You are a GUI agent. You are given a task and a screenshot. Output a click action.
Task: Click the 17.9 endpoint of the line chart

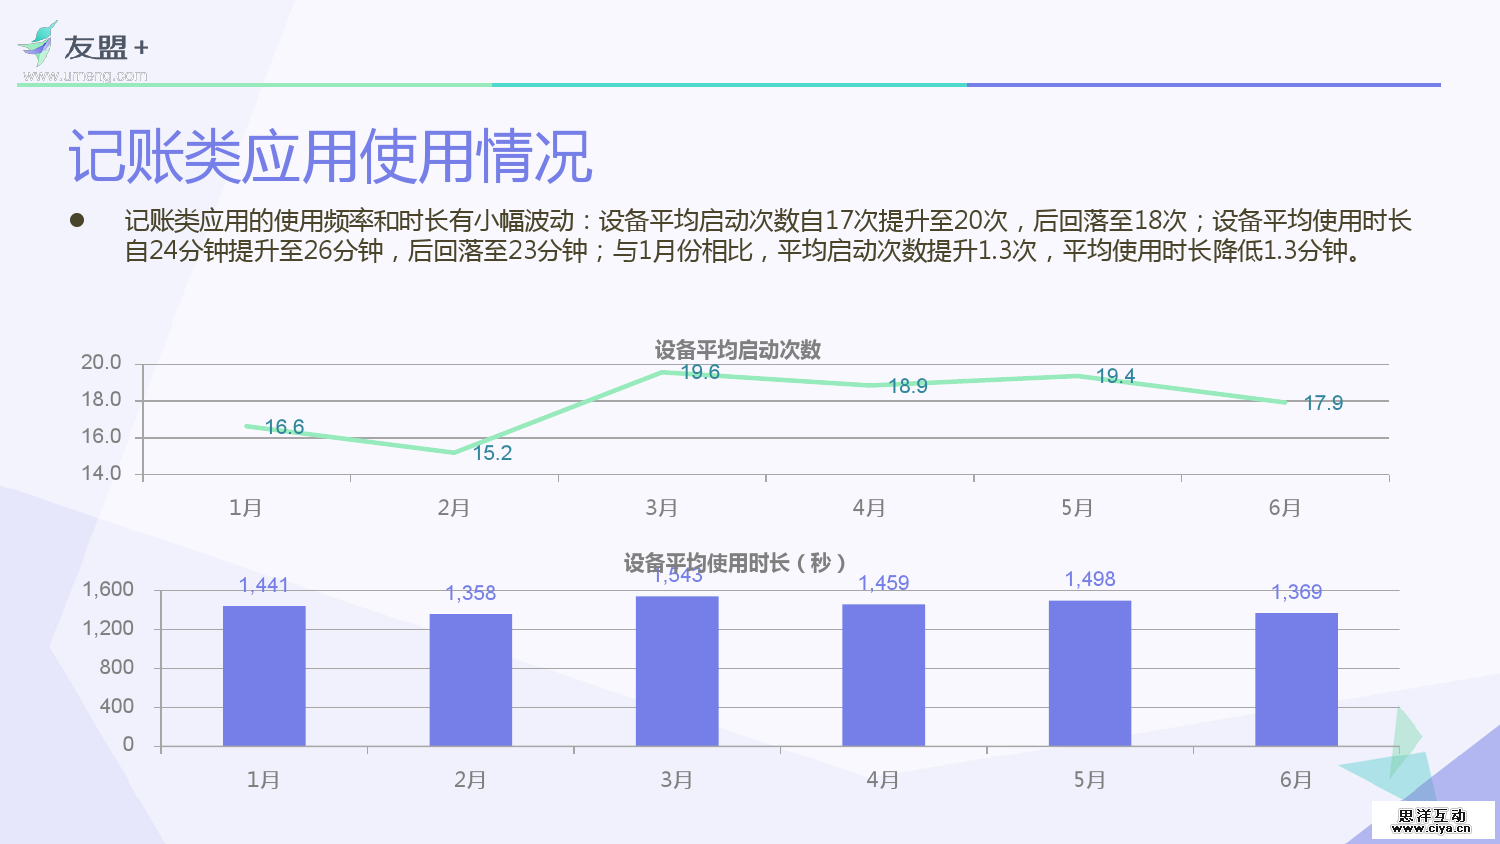pyautogui.click(x=1286, y=403)
